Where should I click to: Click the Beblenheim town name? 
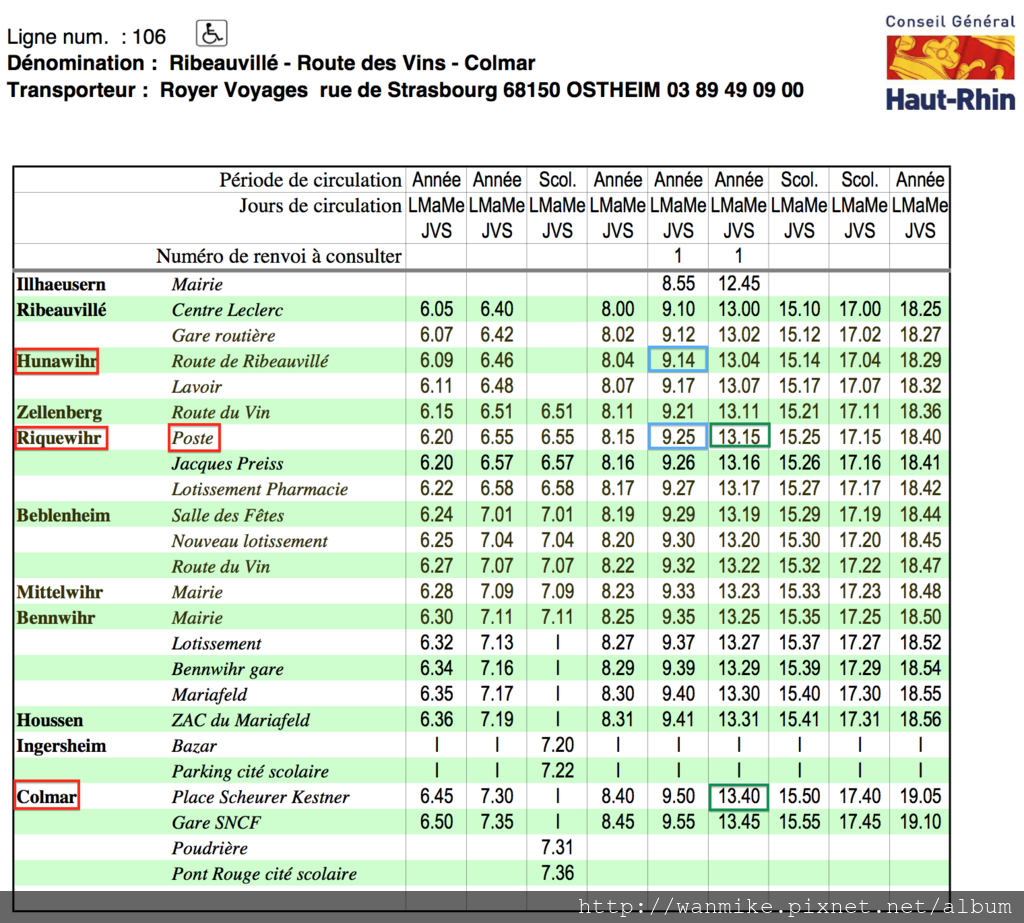[x=63, y=515]
